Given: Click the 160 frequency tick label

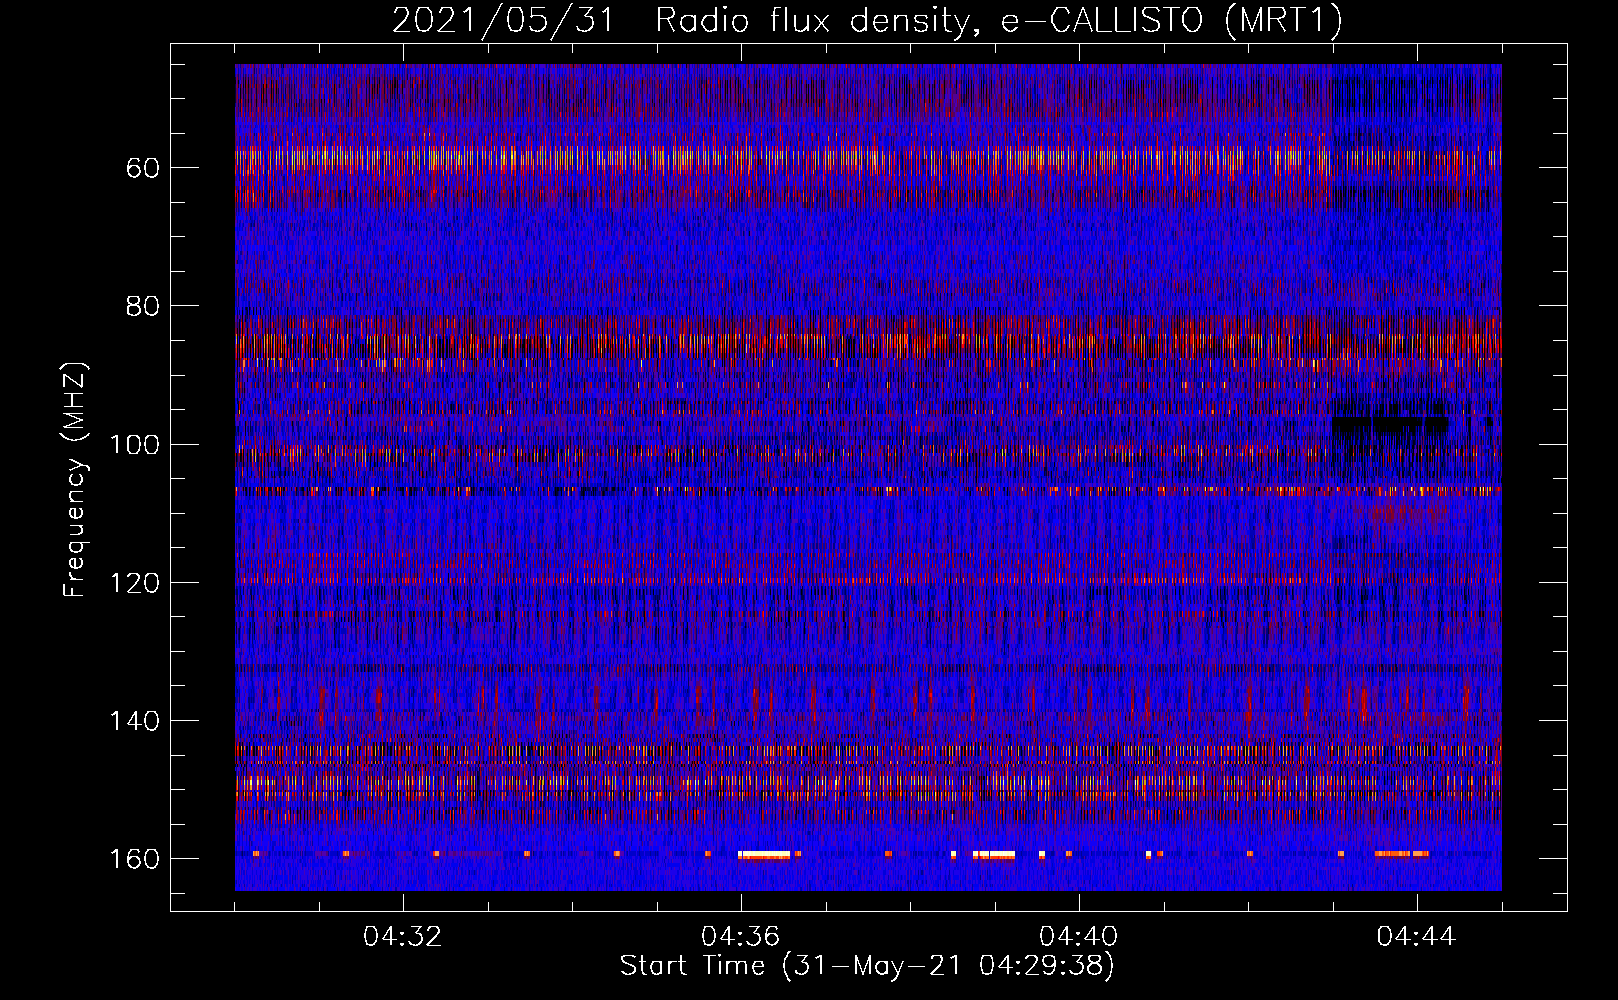Looking at the screenshot, I should click(x=135, y=859).
